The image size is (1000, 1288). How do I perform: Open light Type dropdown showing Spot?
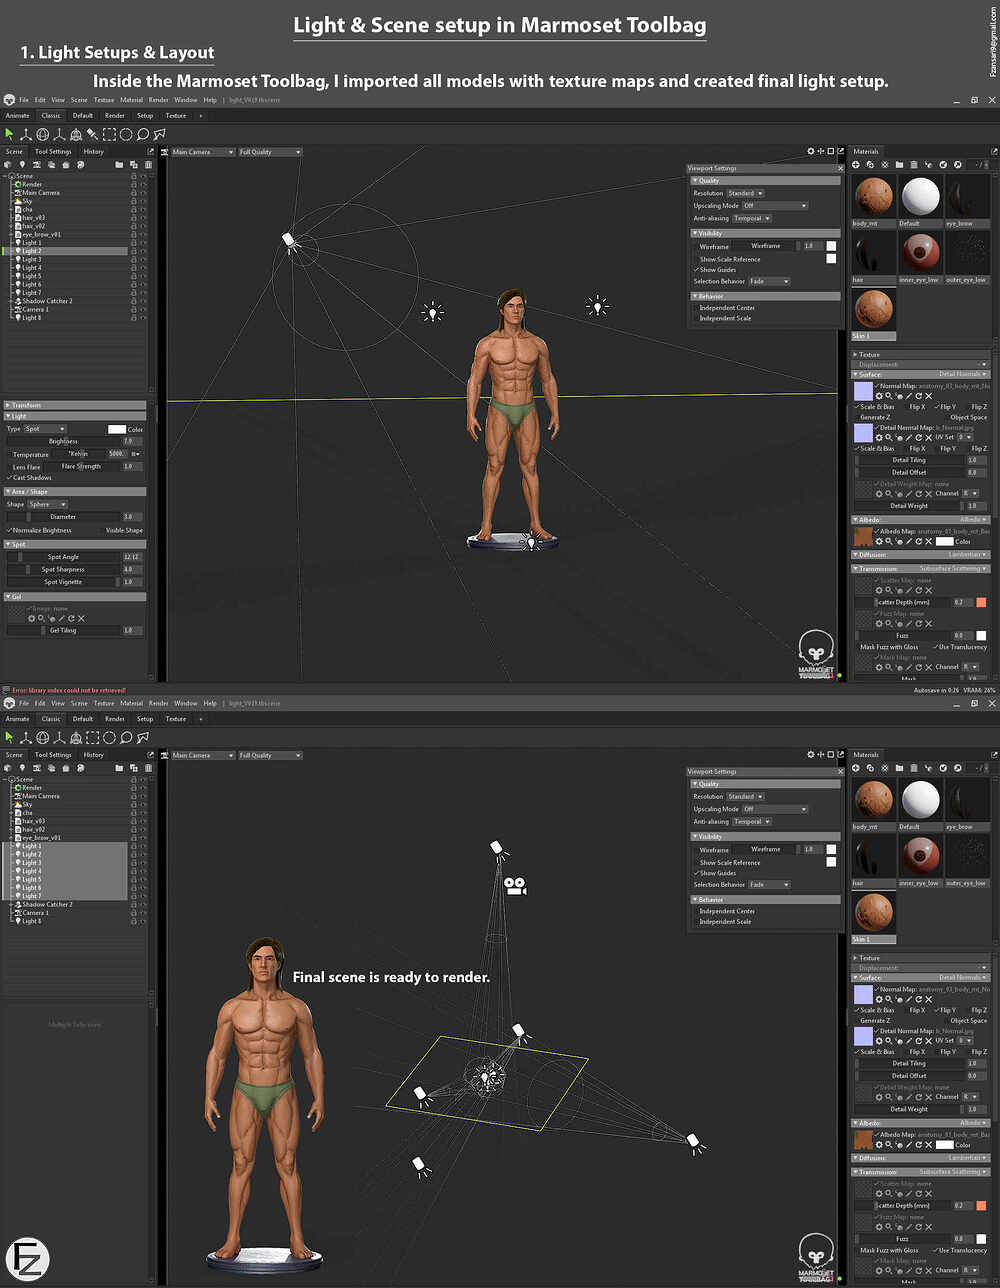46,429
